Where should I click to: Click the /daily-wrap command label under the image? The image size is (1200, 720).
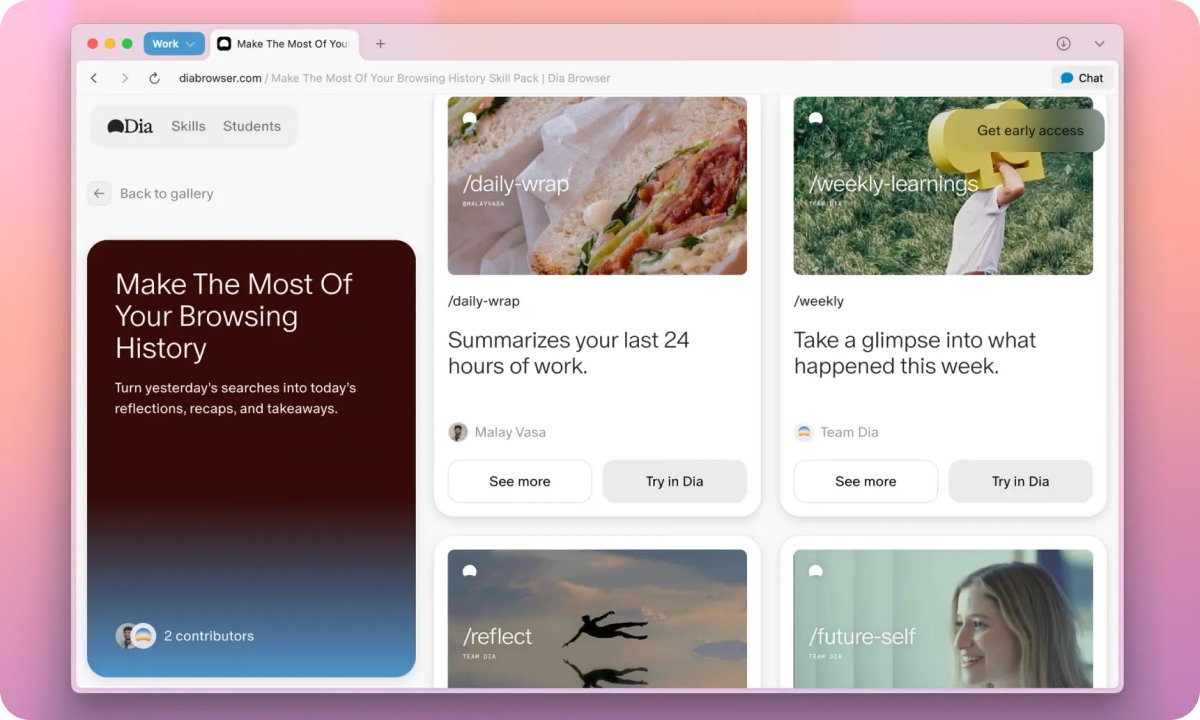coord(484,301)
